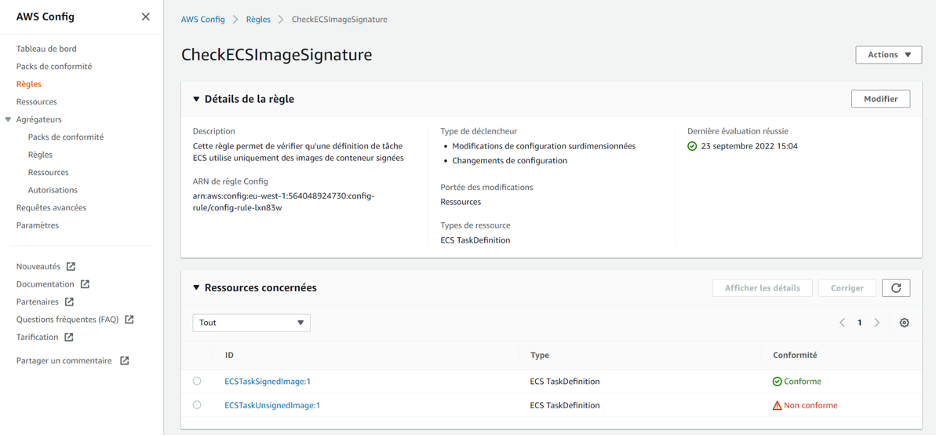936x436 pixels.
Task: Click the ARN de règle Config value
Action: pos(284,202)
